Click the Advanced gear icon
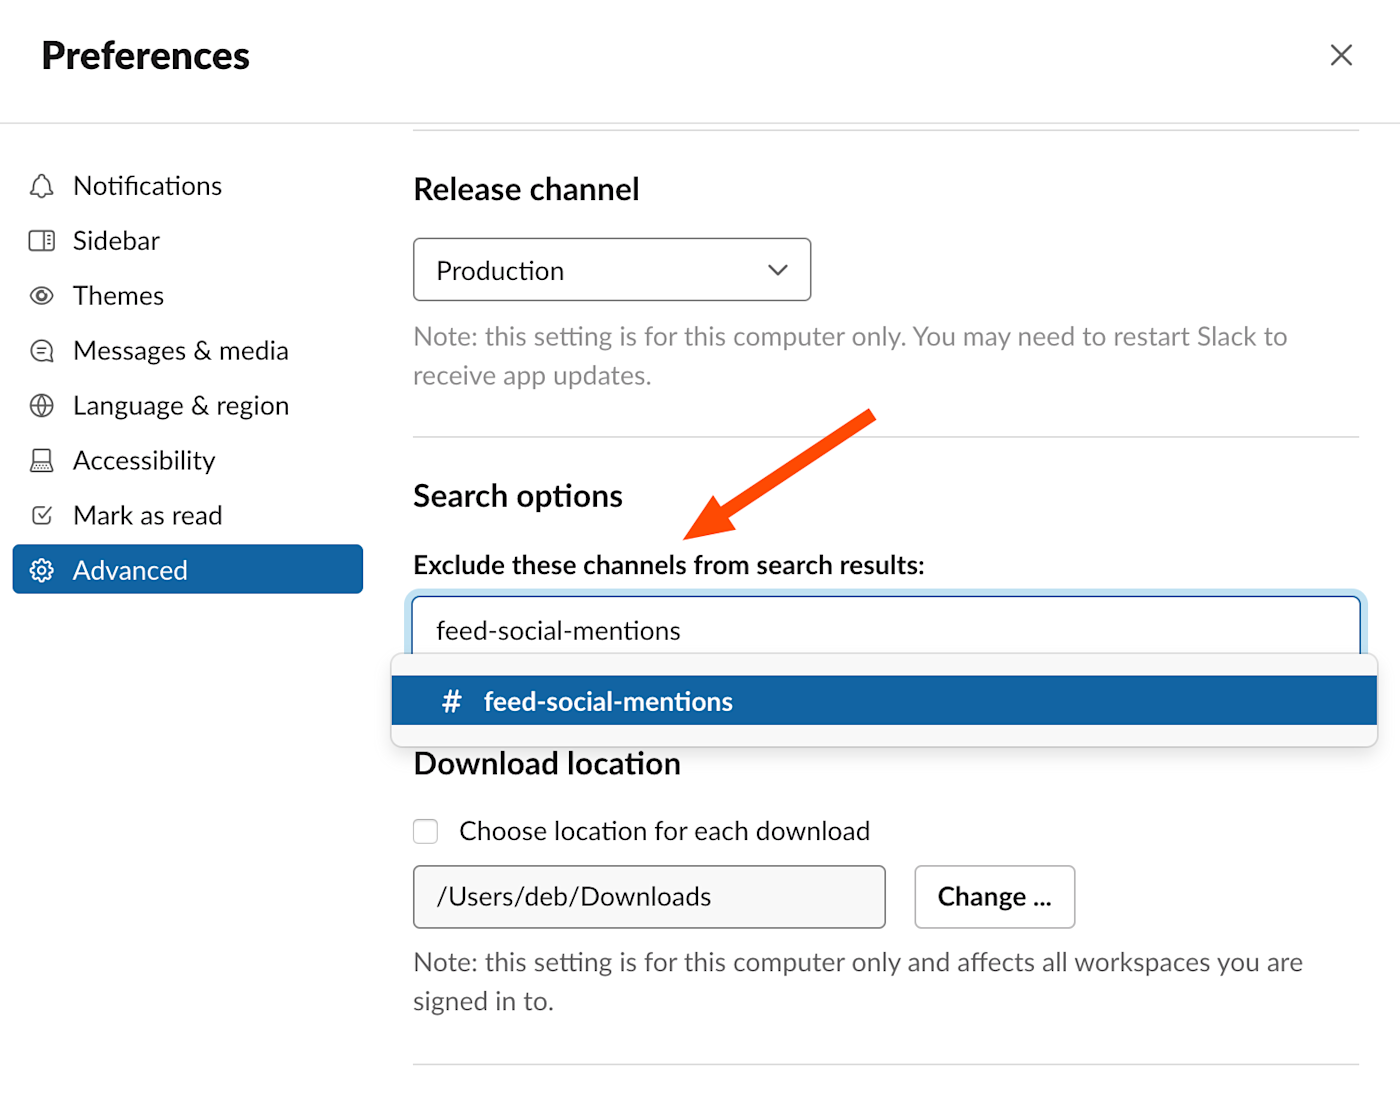Image resolution: width=1400 pixels, height=1099 pixels. (41, 571)
